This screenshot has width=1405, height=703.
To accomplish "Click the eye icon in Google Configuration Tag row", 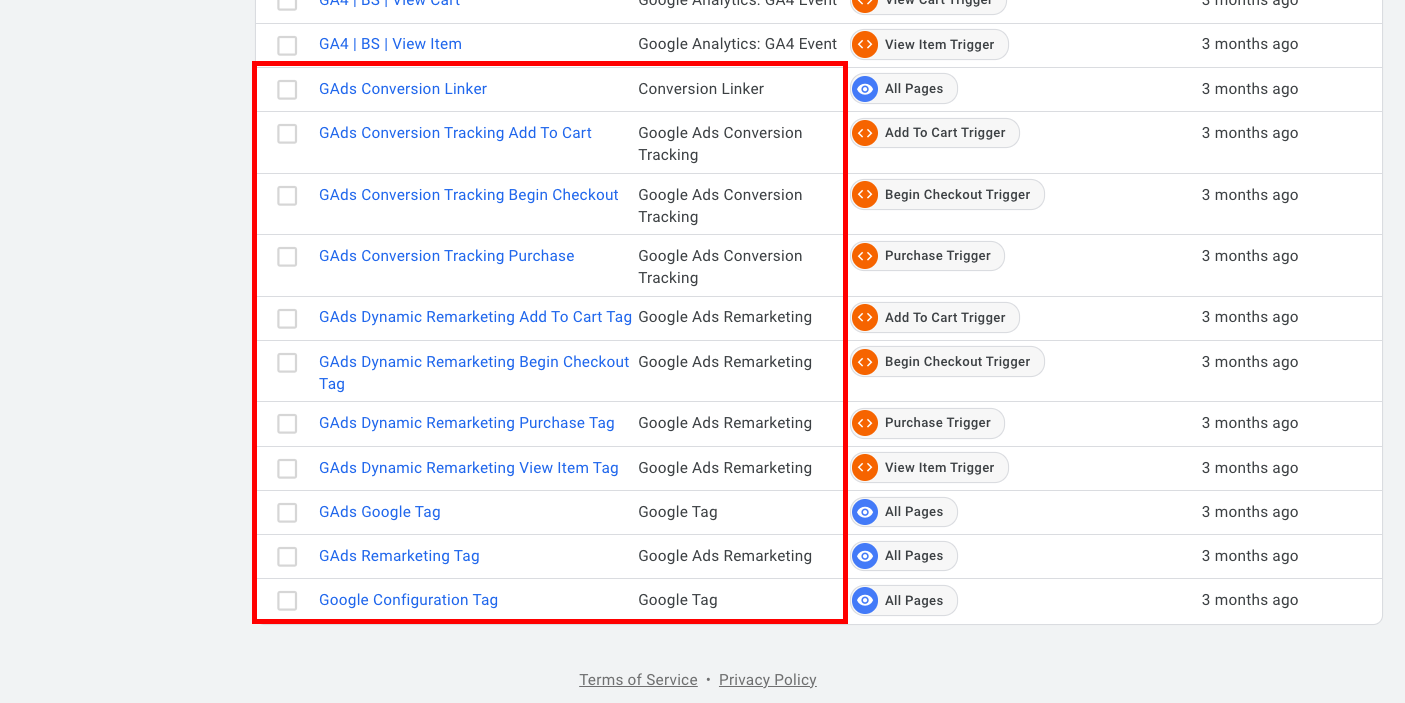I will (865, 601).
